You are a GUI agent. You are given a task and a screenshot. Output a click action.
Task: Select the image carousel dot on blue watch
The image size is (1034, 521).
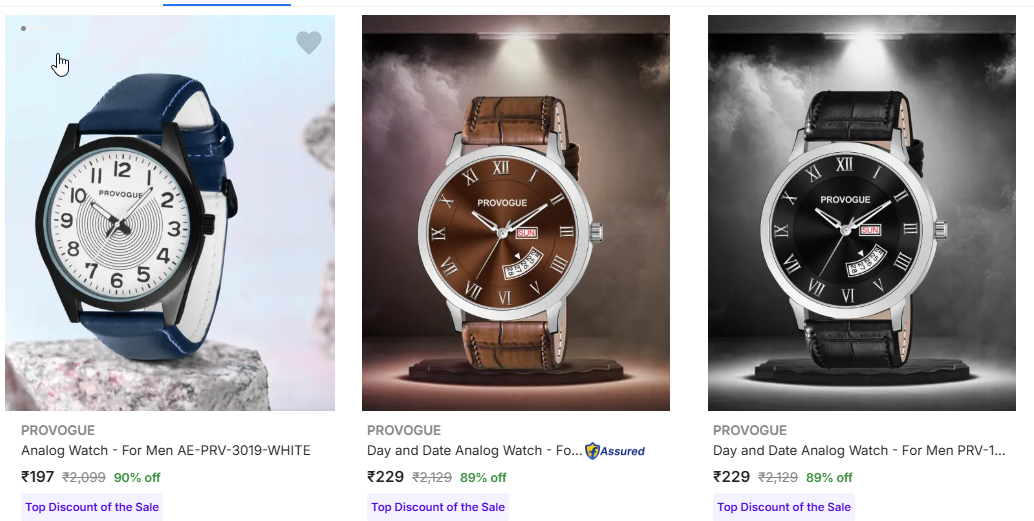point(23,29)
